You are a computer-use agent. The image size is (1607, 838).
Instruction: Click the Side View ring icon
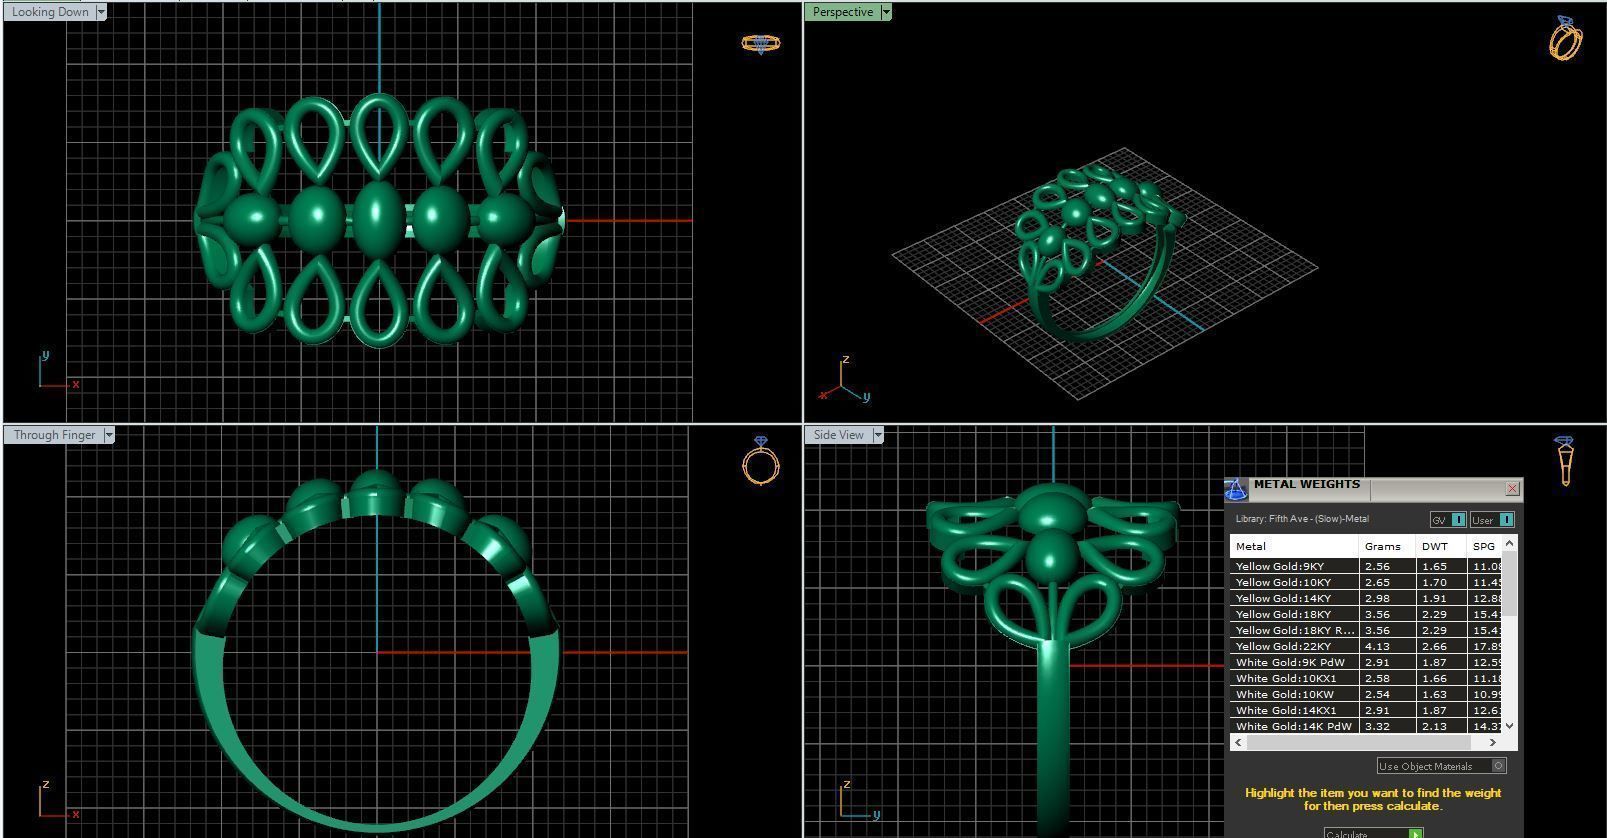[x=1564, y=461]
